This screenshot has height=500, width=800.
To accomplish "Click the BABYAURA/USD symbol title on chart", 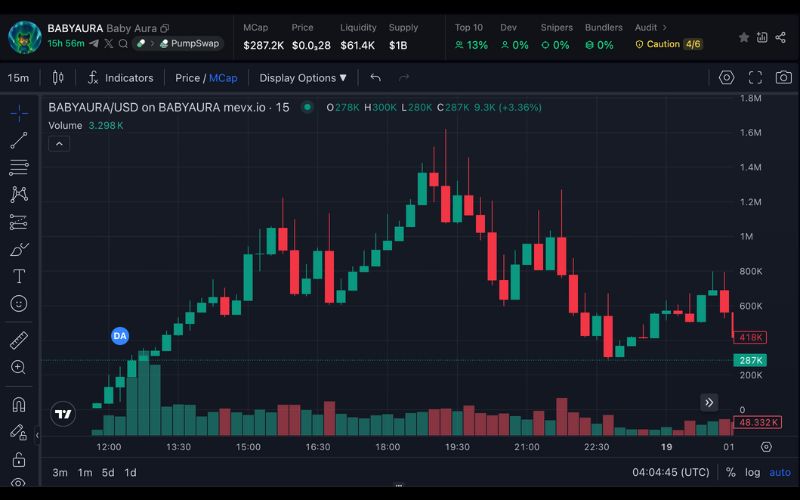I will 169,107.
